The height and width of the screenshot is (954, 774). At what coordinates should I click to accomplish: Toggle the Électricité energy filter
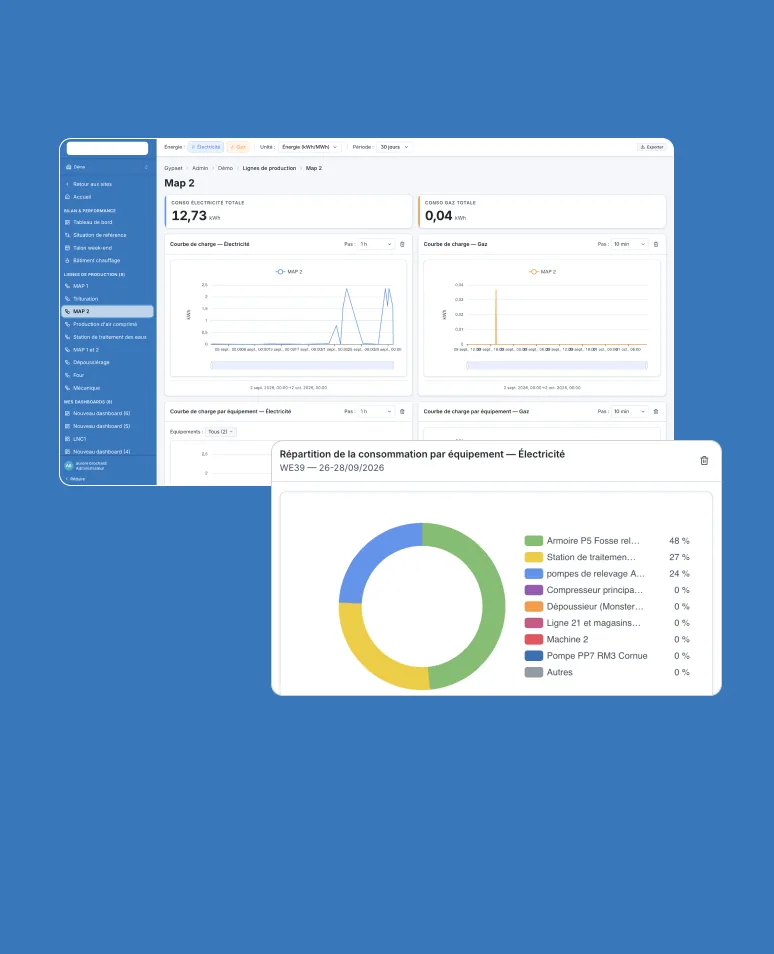tap(206, 147)
